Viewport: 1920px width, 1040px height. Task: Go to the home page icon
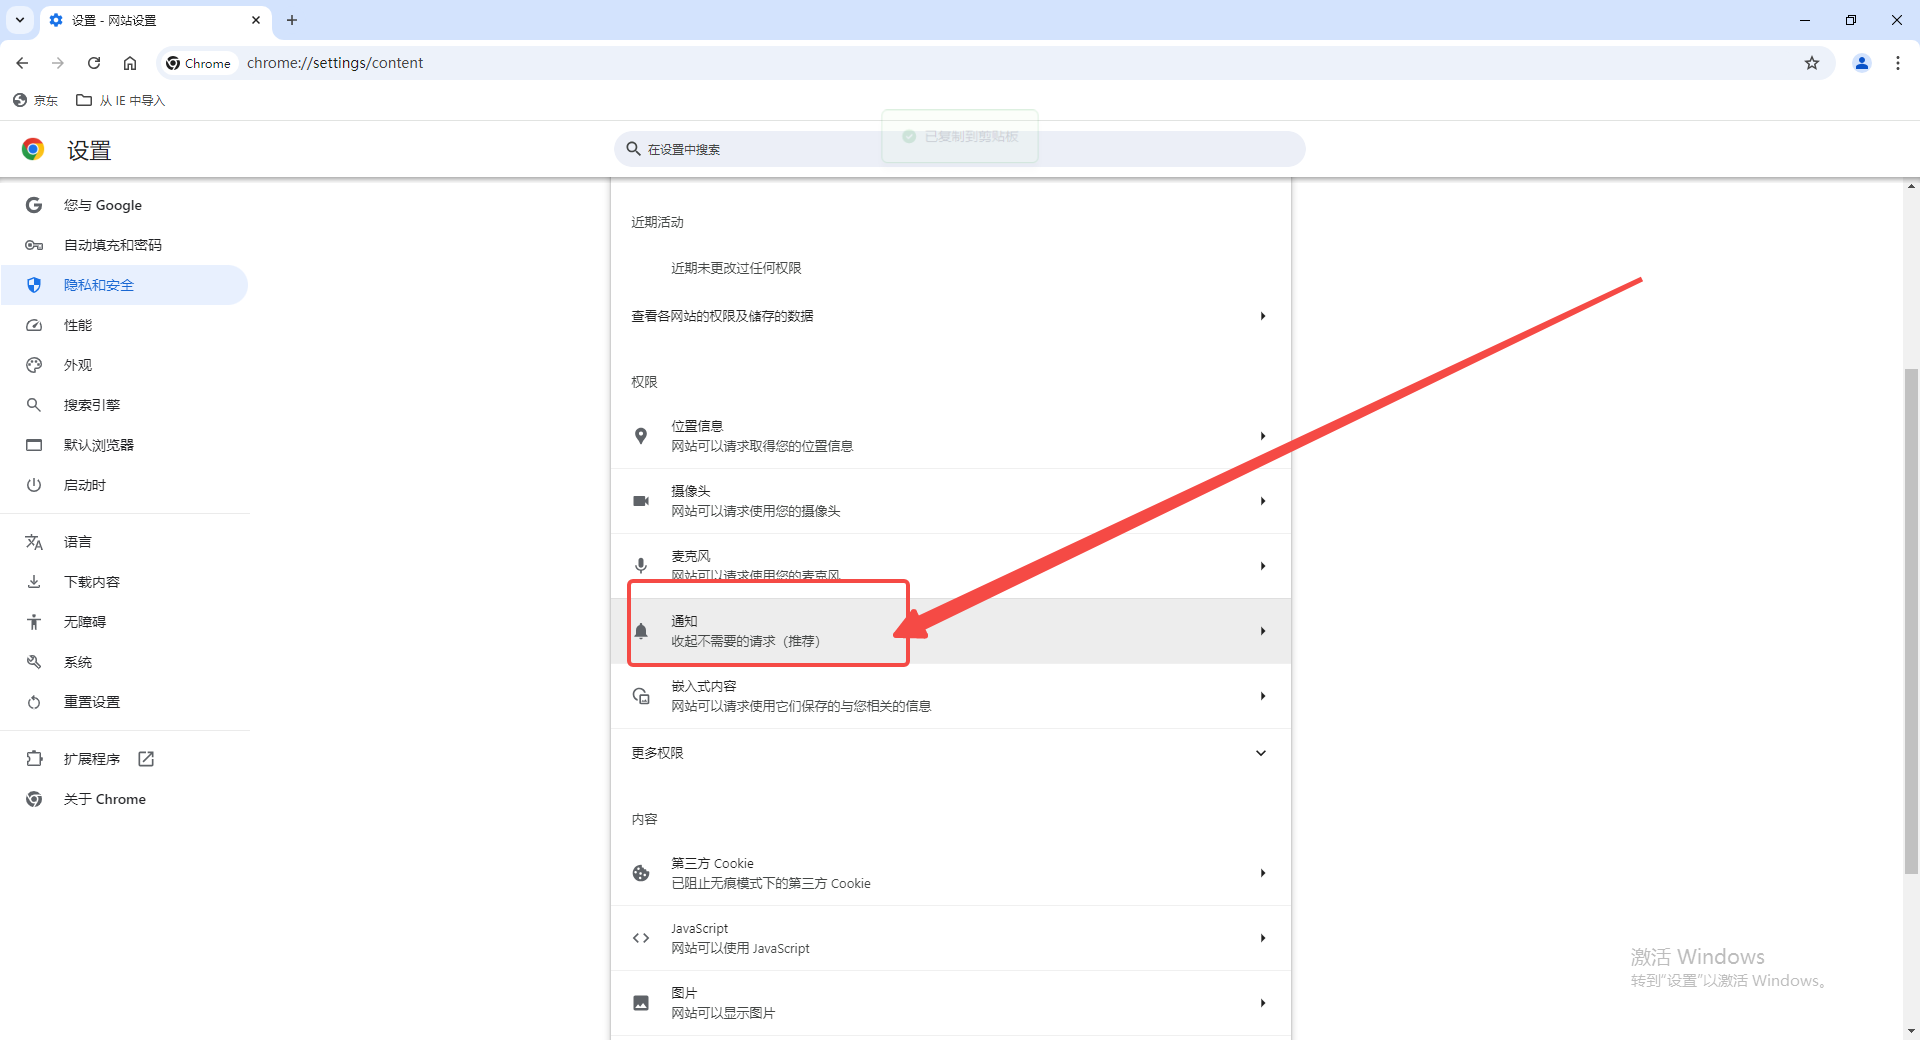130,63
